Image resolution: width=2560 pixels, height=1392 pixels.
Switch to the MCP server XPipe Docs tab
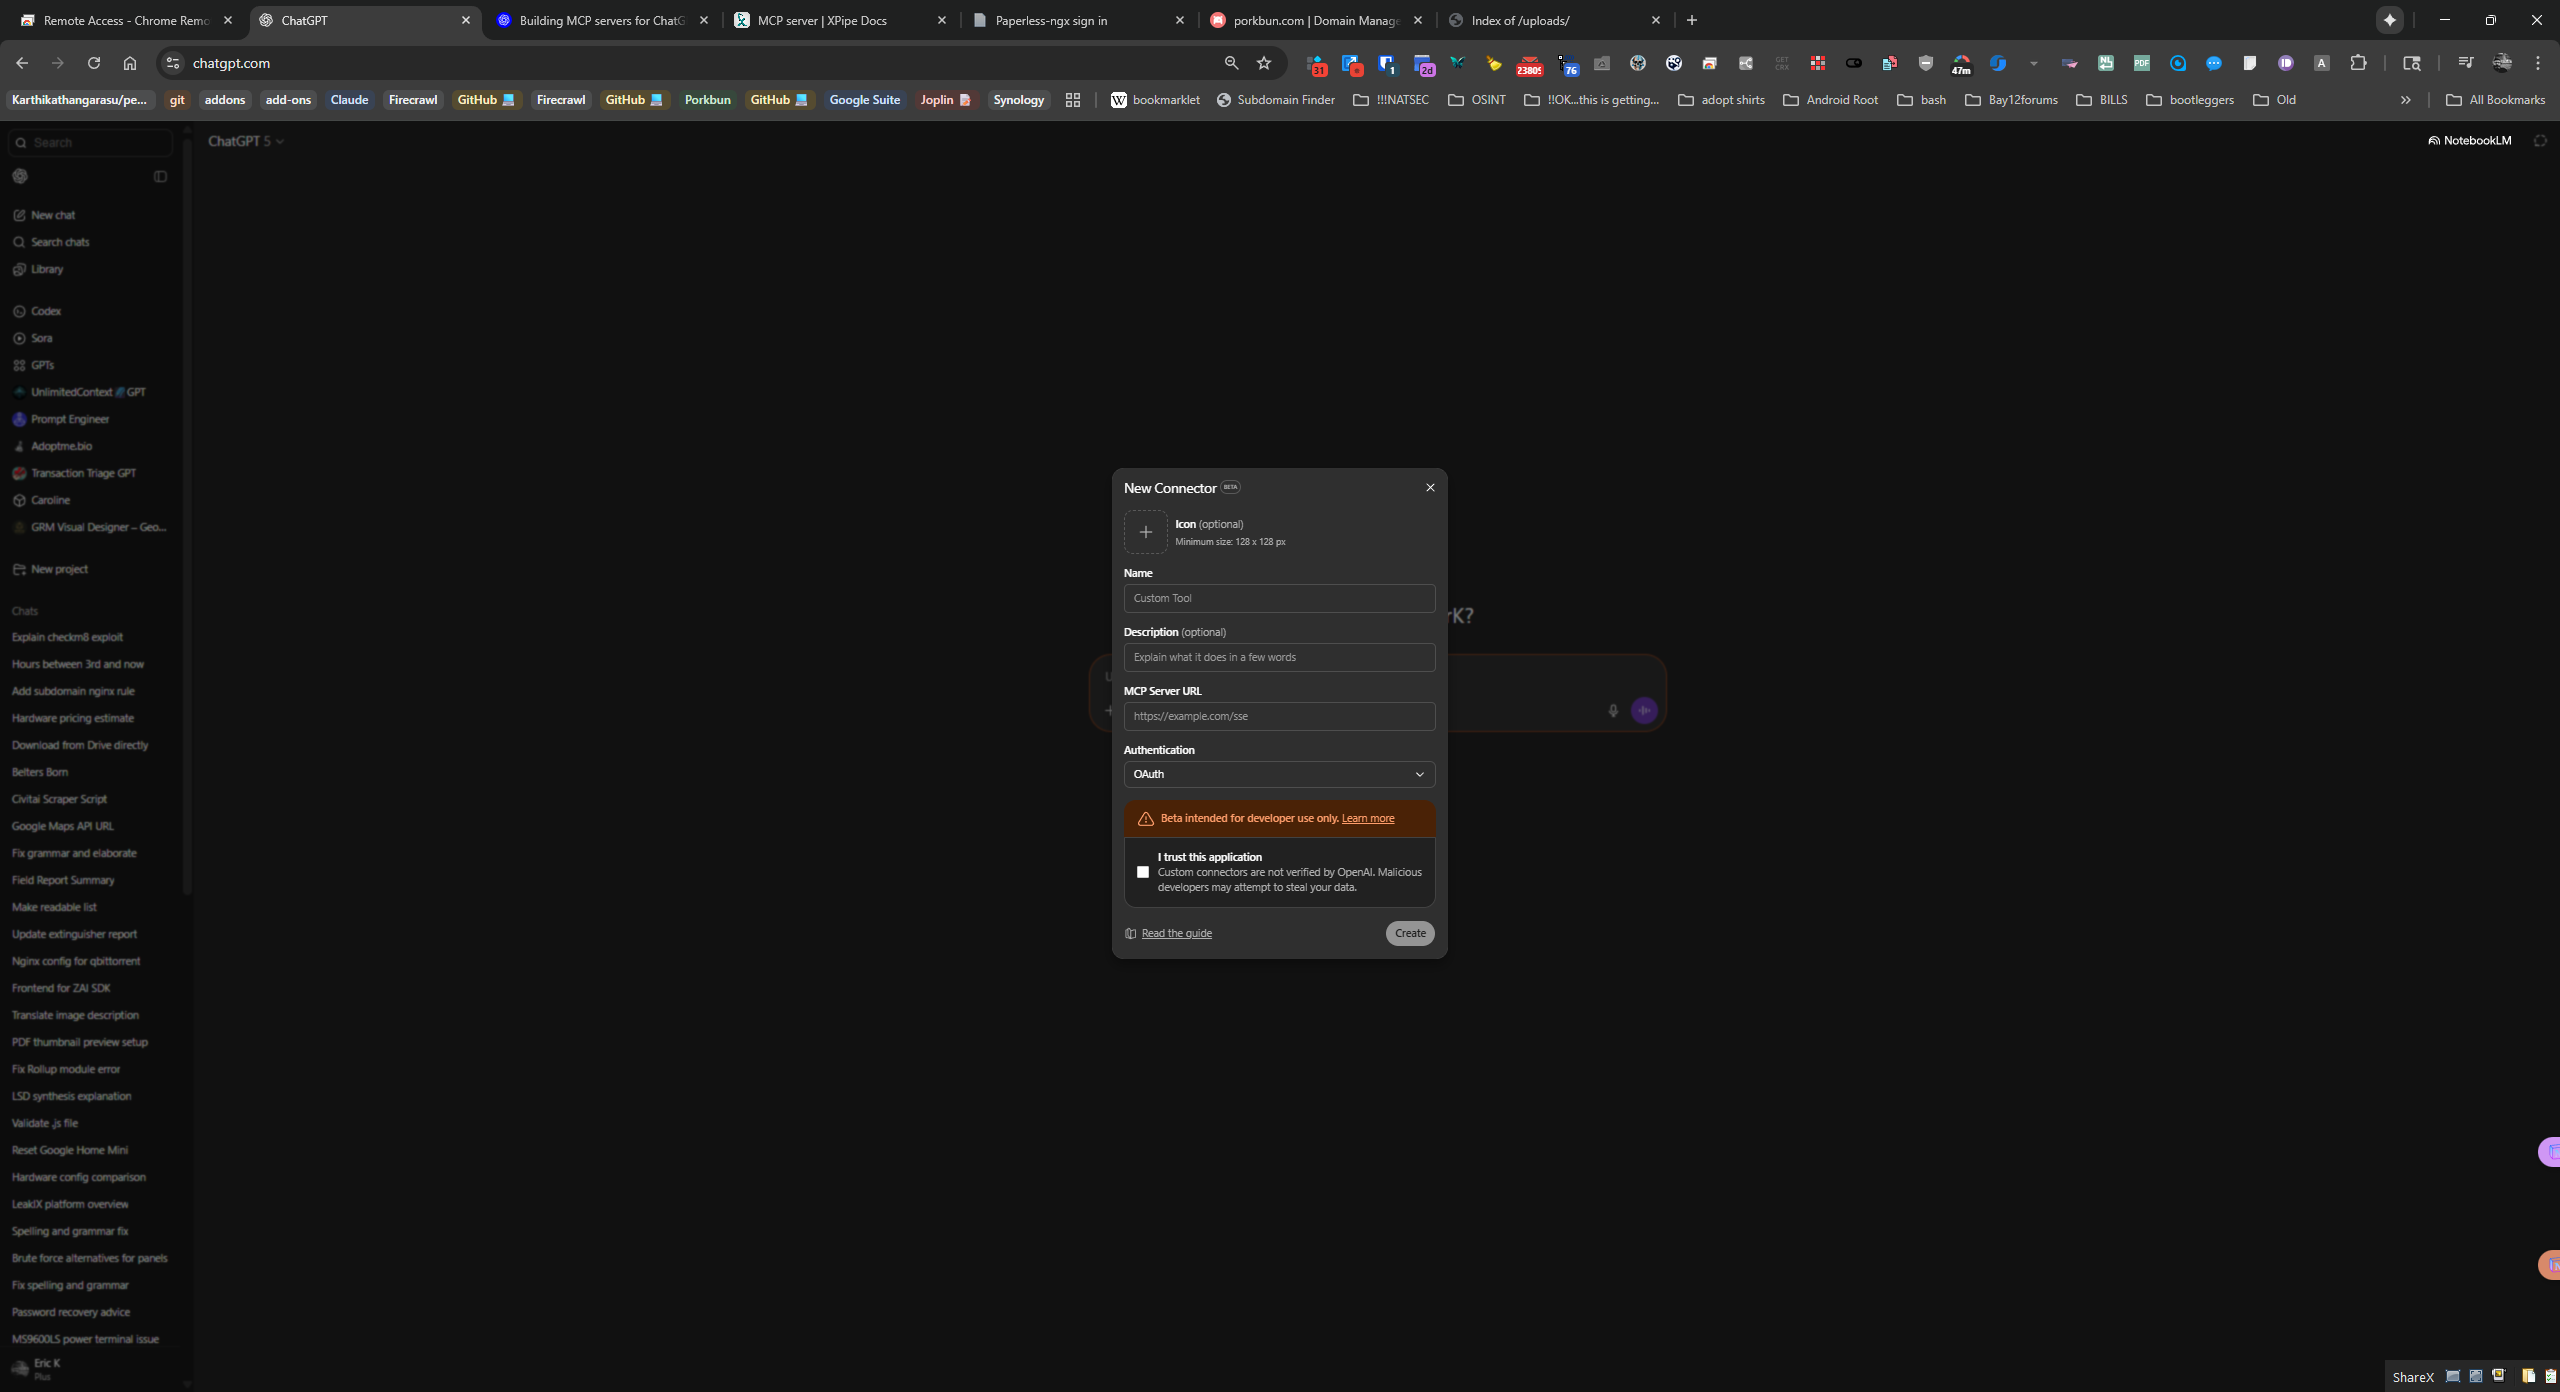(x=821, y=20)
